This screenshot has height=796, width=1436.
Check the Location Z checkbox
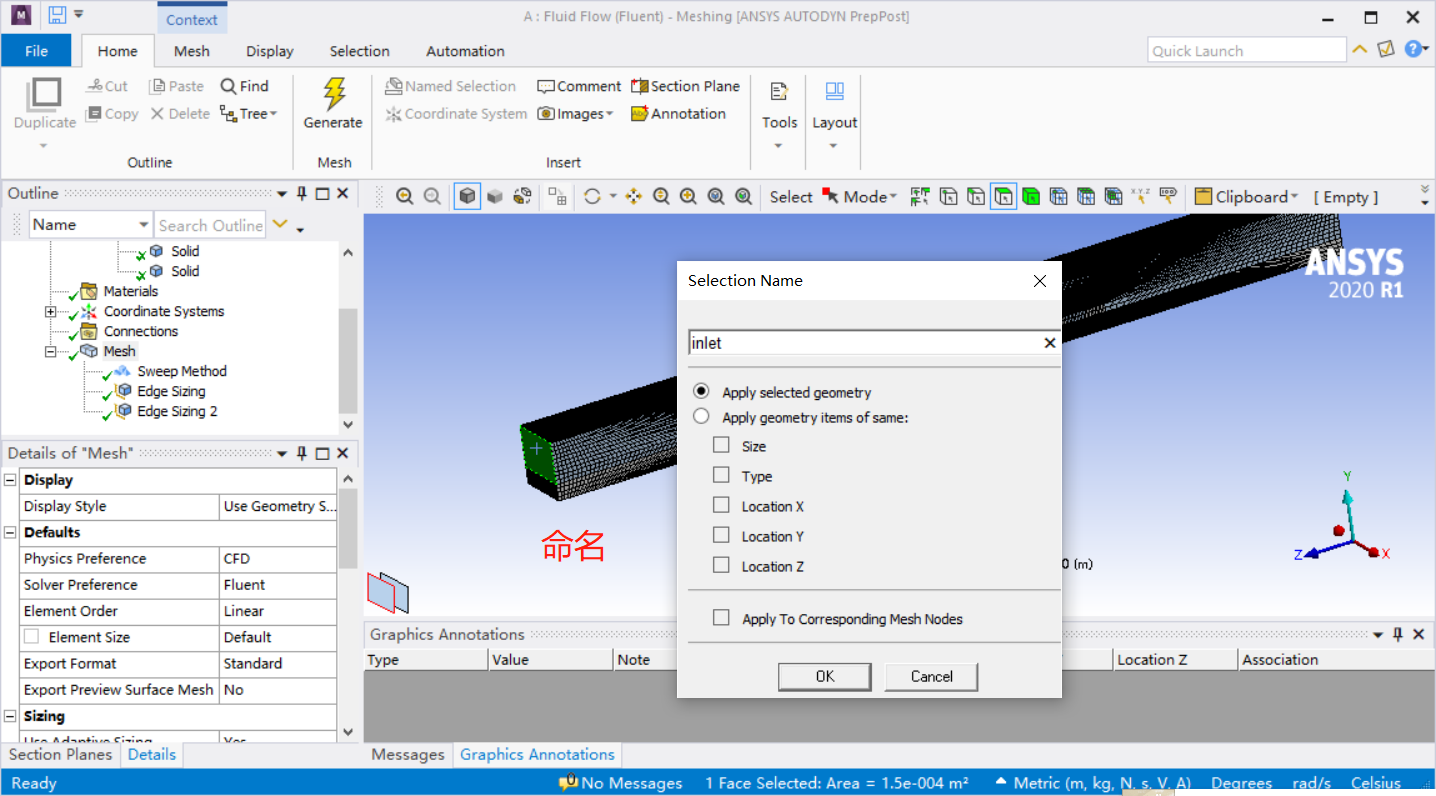(721, 565)
